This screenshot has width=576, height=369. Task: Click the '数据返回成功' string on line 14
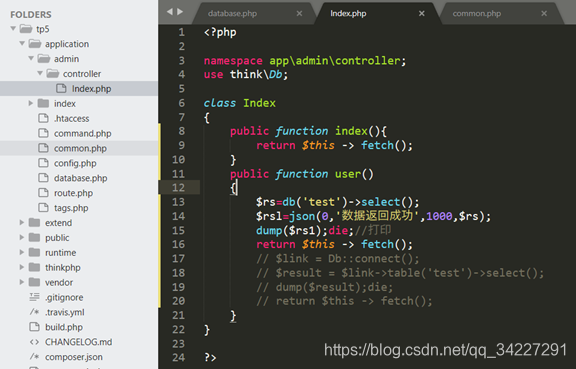click(377, 216)
